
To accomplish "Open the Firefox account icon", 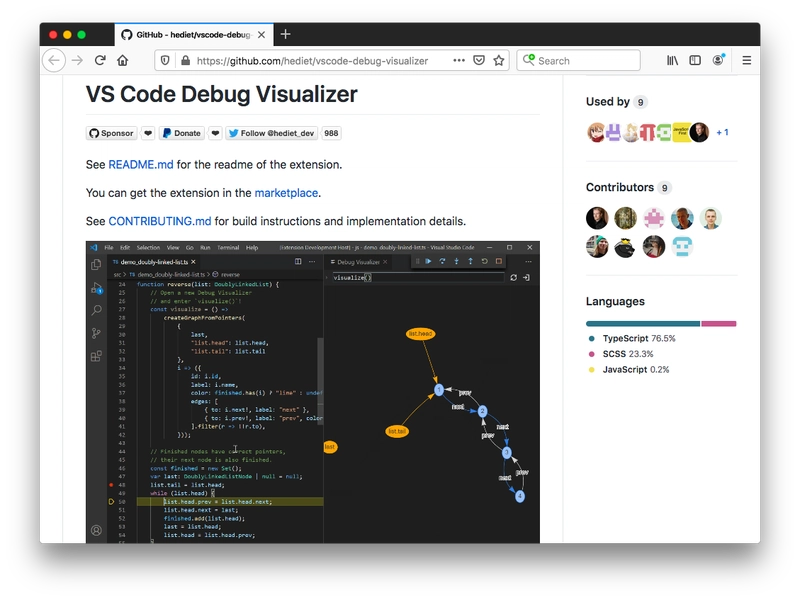I will pos(718,60).
